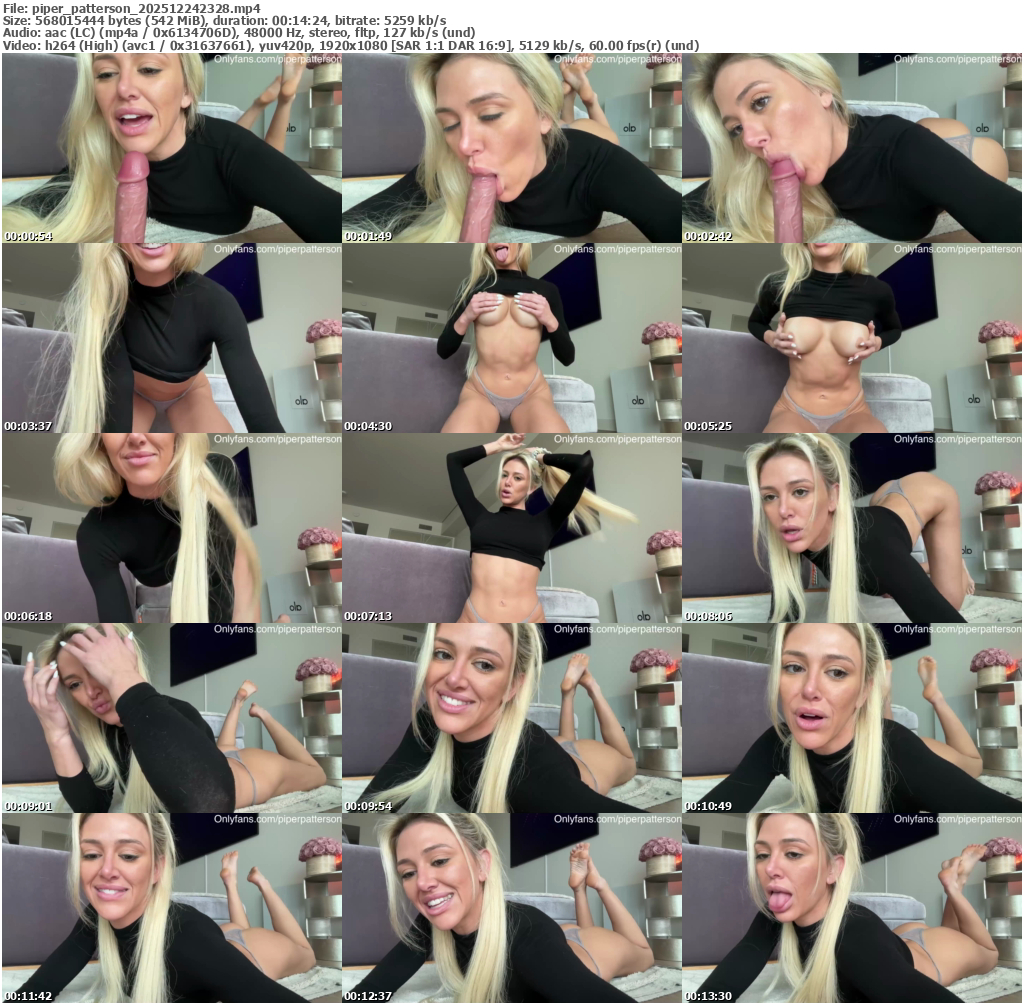Click the watermark URL on the 00:00:54 frame
The height and width of the screenshot is (1003, 1024).
277,60
